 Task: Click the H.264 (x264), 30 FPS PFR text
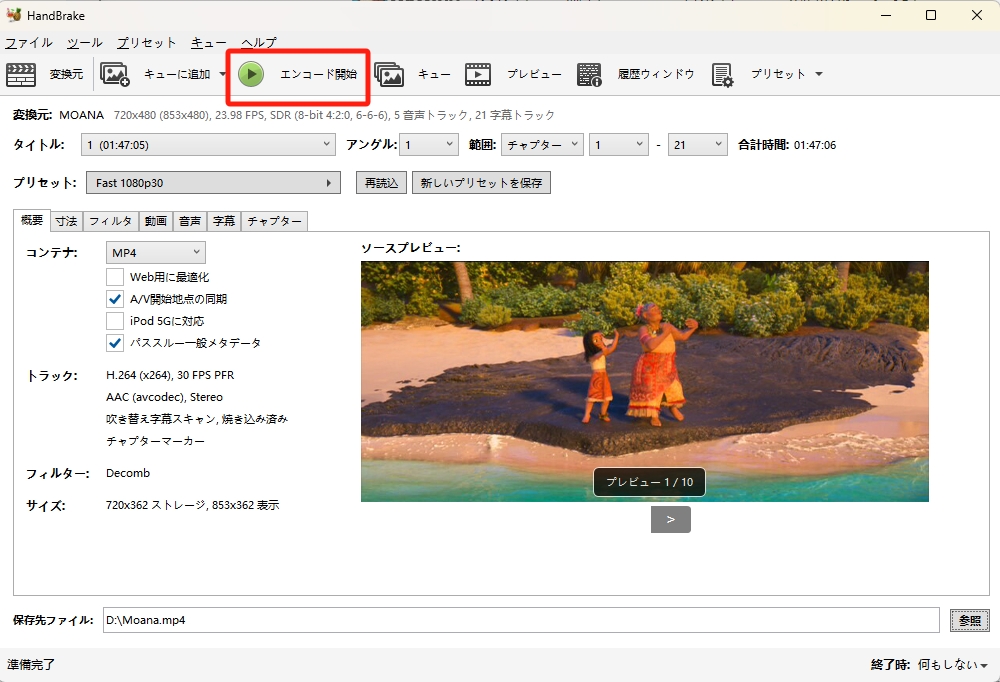170,375
